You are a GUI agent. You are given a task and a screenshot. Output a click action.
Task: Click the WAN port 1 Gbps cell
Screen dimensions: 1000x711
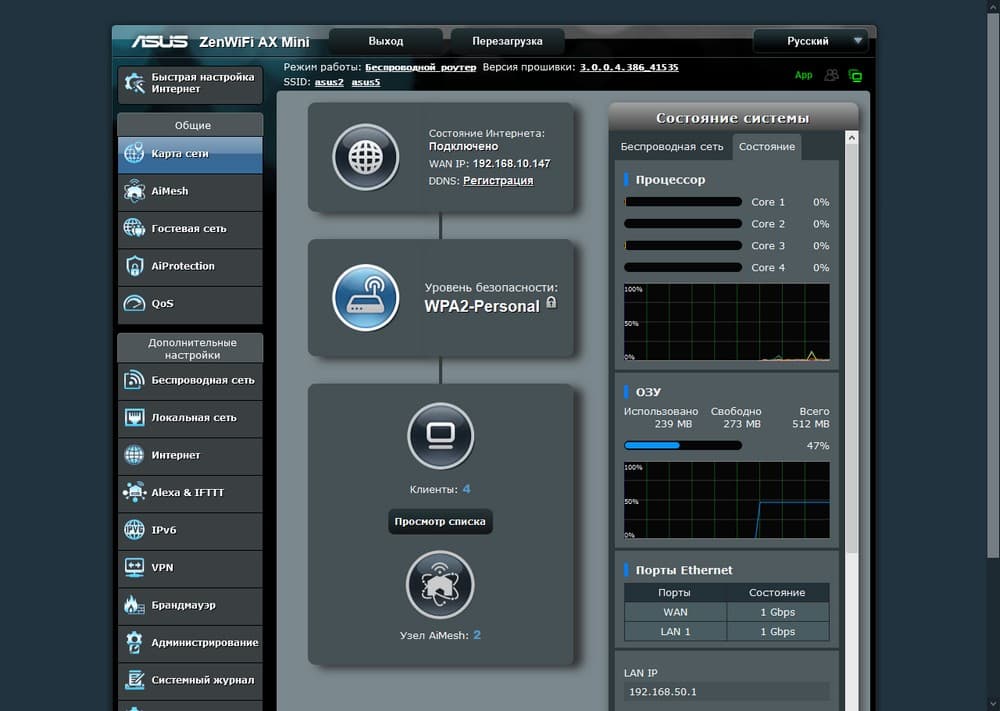(x=777, y=612)
